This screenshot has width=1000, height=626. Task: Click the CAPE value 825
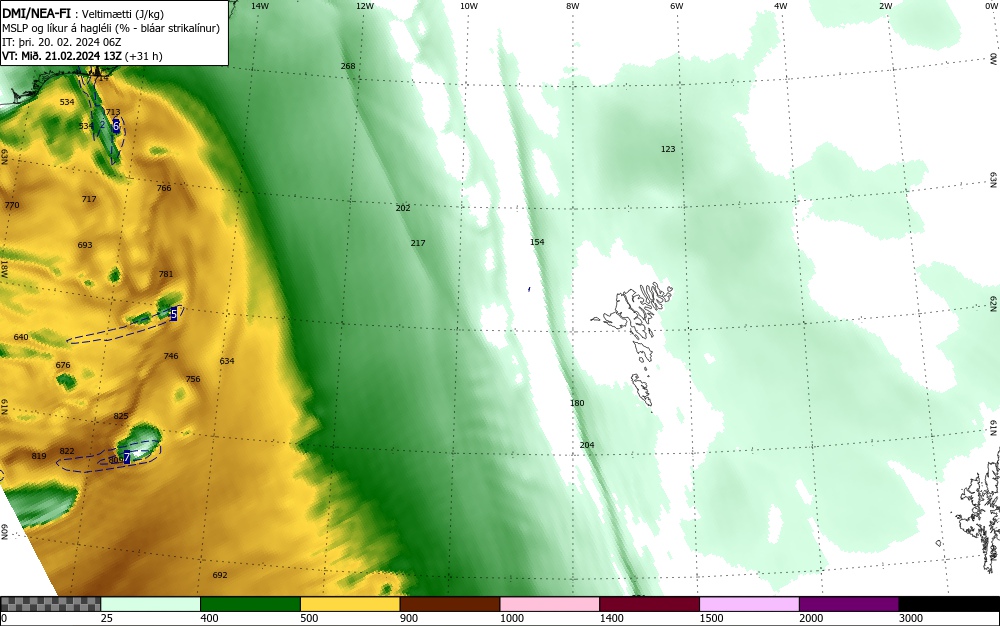121,416
